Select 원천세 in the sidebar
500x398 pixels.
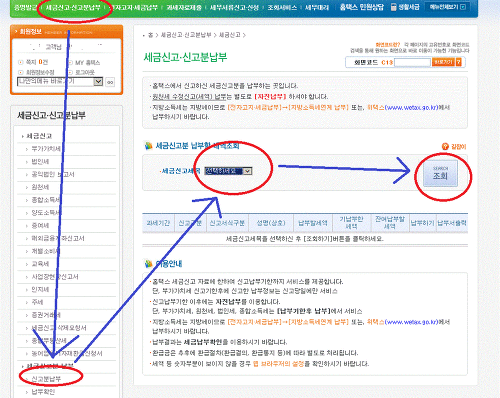pyautogui.click(x=40, y=187)
